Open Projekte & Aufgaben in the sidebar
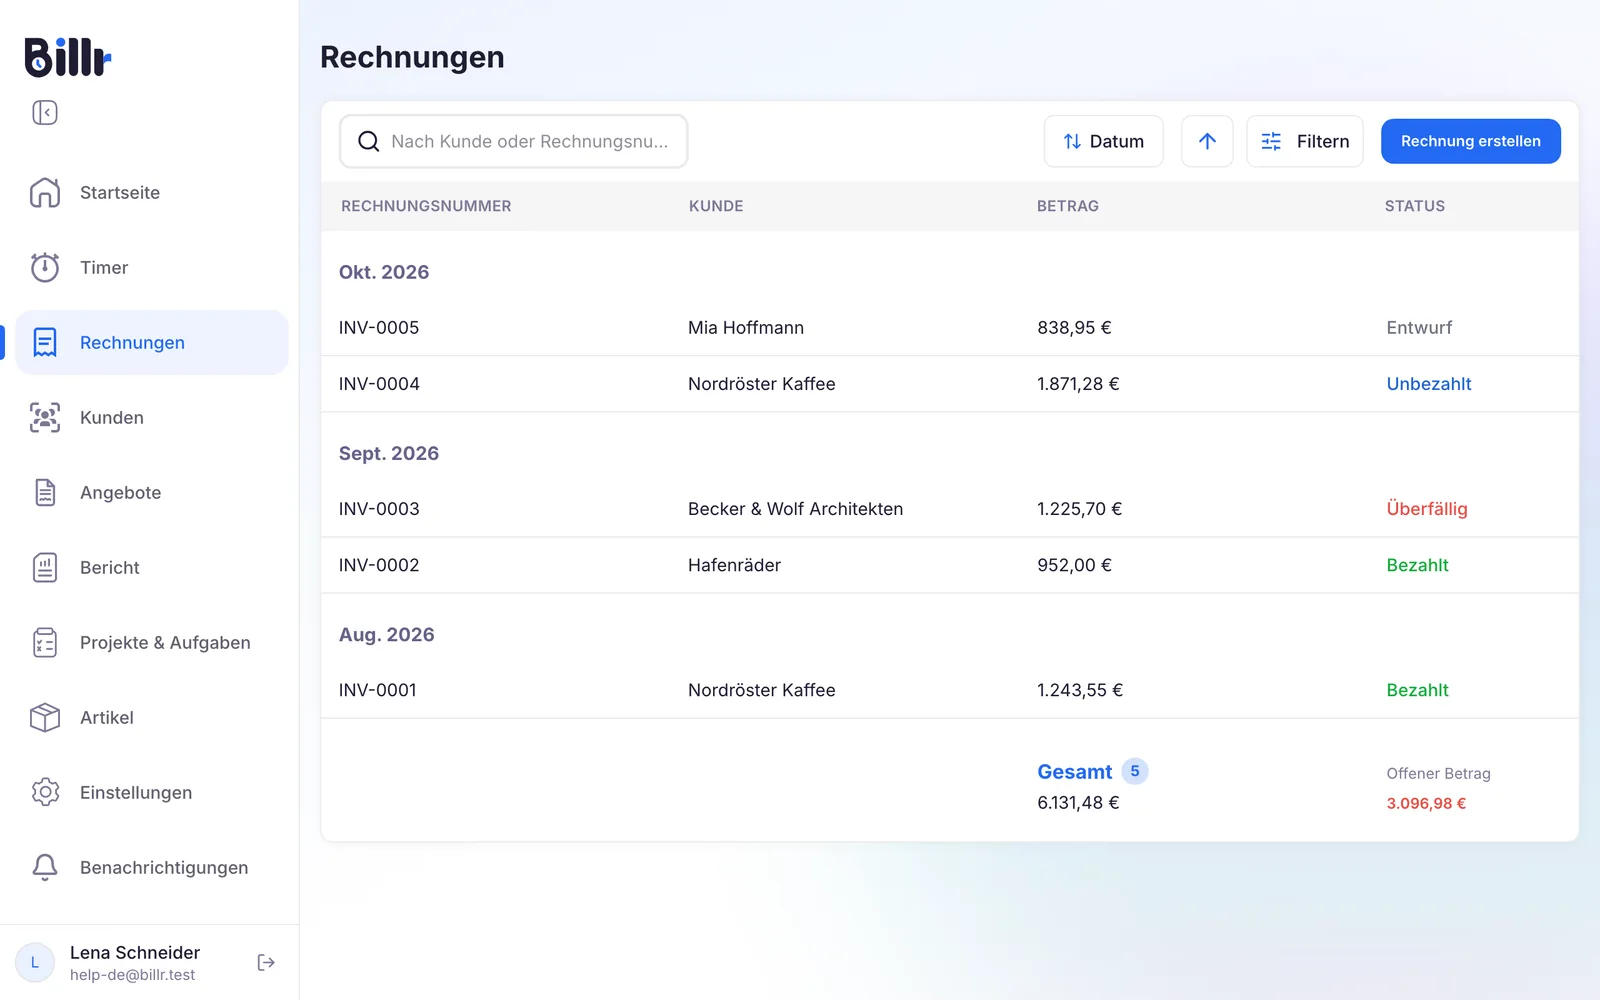 [152, 642]
